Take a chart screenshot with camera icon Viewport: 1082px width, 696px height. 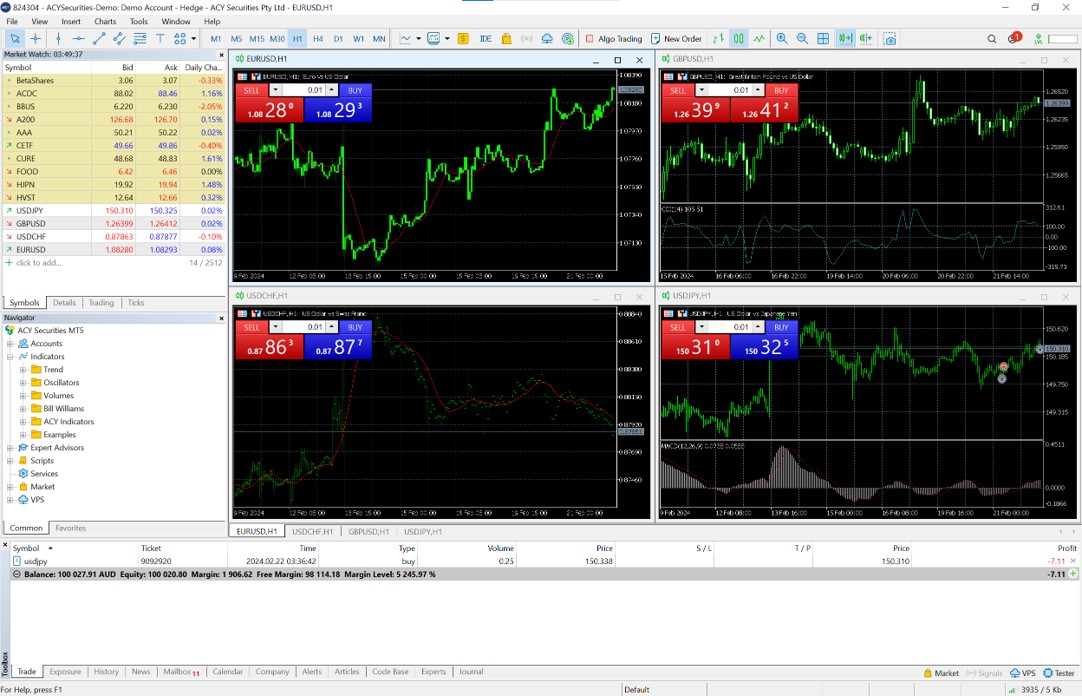(x=890, y=39)
